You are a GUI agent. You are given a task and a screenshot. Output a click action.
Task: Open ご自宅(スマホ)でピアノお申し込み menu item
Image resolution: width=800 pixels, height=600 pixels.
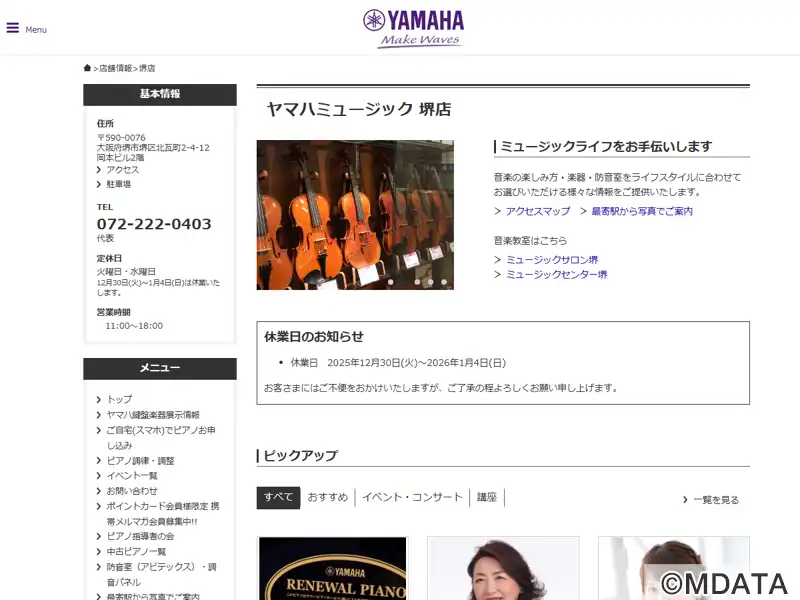click(161, 438)
